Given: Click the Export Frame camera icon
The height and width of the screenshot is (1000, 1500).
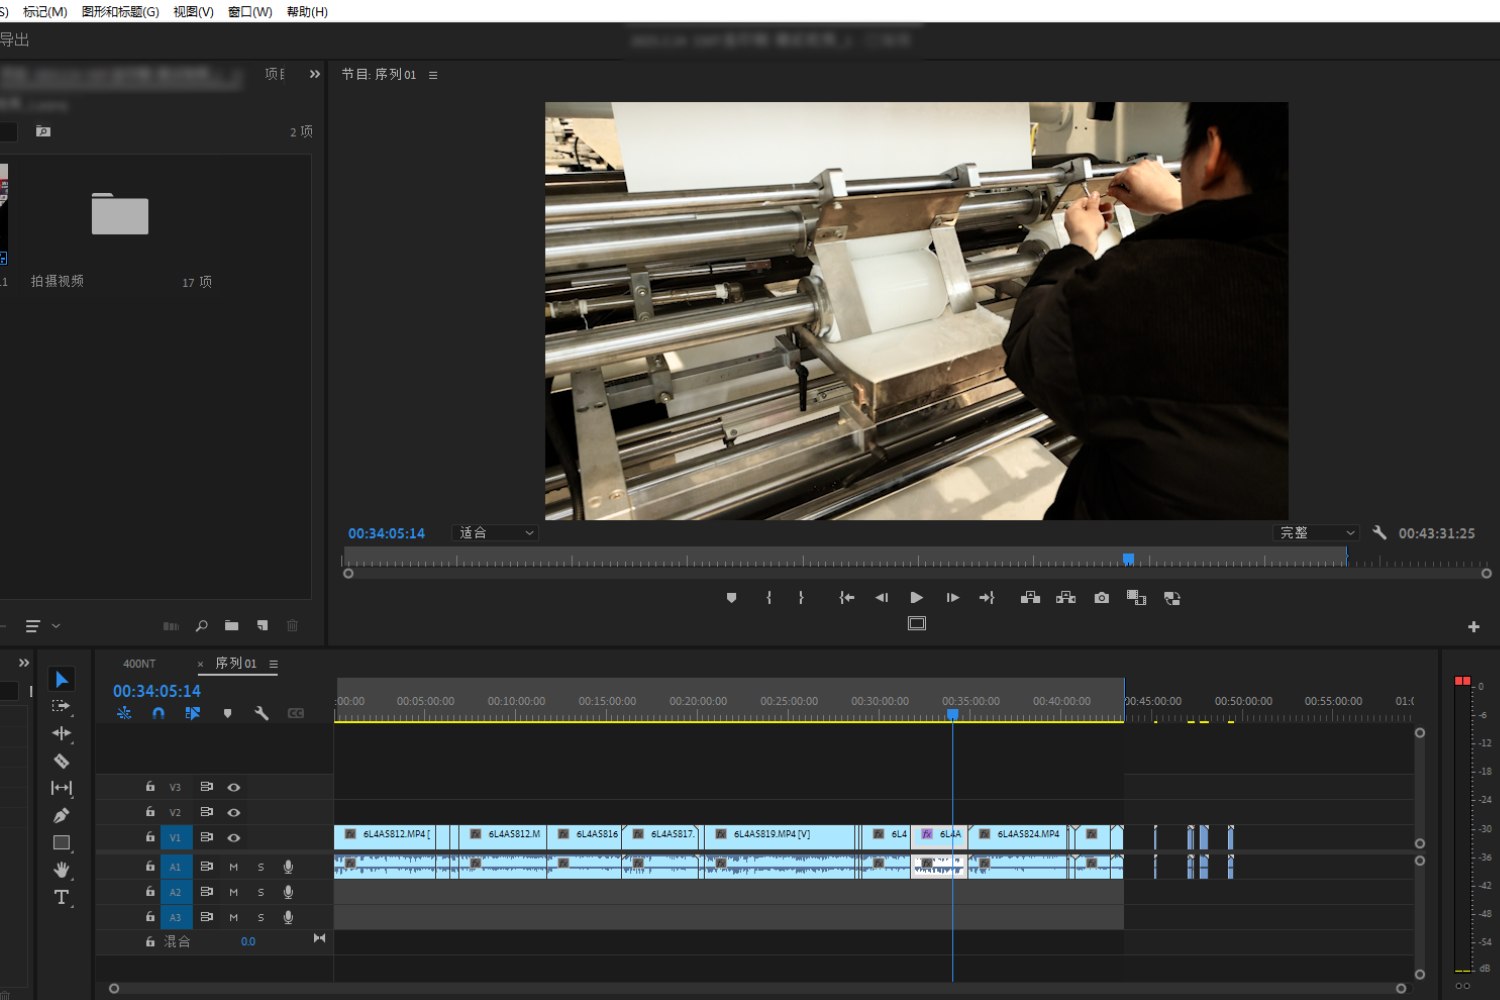Looking at the screenshot, I should pyautogui.click(x=1101, y=598).
